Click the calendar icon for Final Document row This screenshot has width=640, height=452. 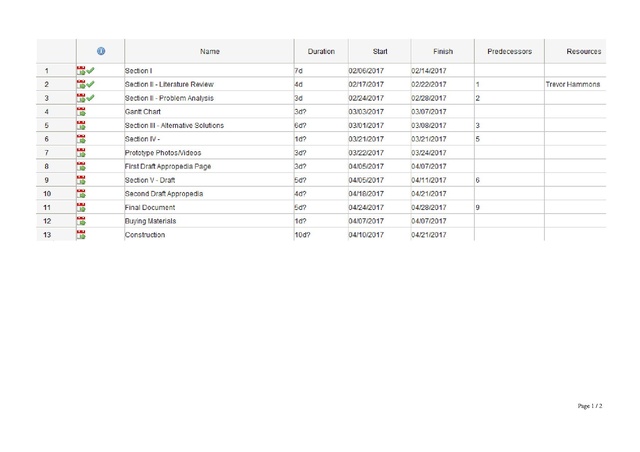[x=81, y=207]
